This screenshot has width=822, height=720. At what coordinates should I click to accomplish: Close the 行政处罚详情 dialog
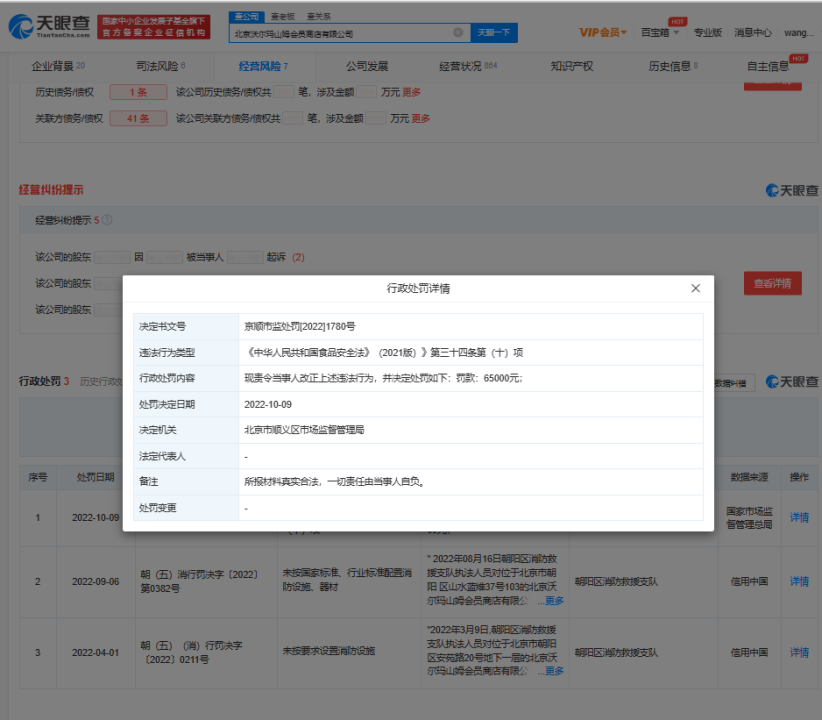point(695,288)
